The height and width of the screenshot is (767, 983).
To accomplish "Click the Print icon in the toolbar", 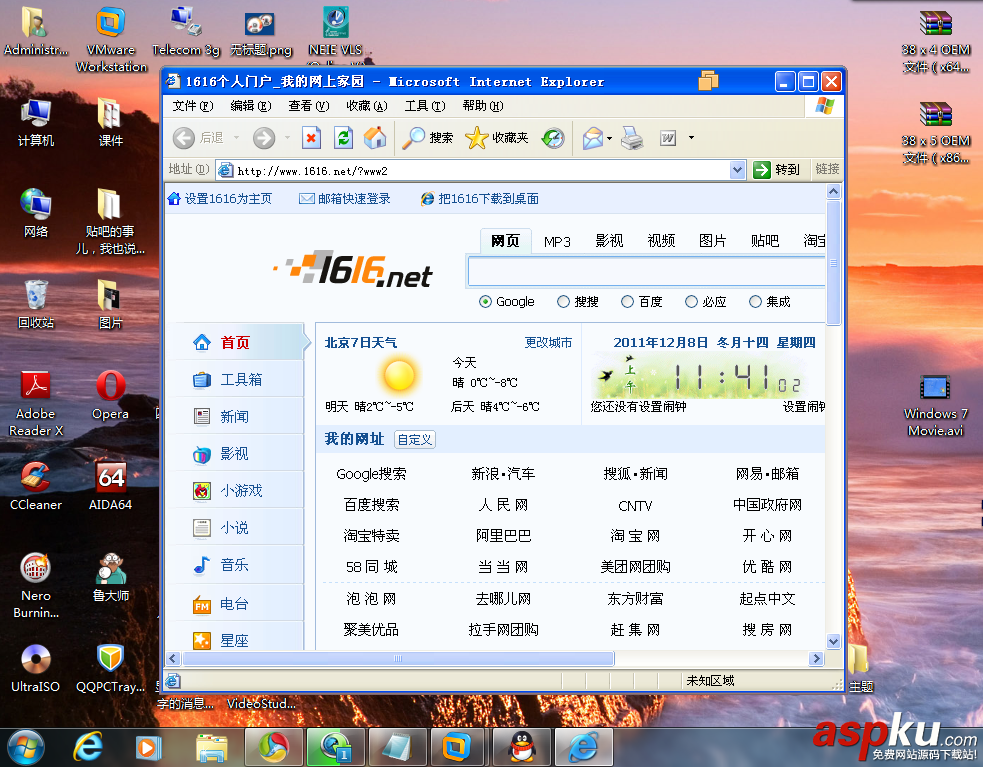I will [x=632, y=138].
